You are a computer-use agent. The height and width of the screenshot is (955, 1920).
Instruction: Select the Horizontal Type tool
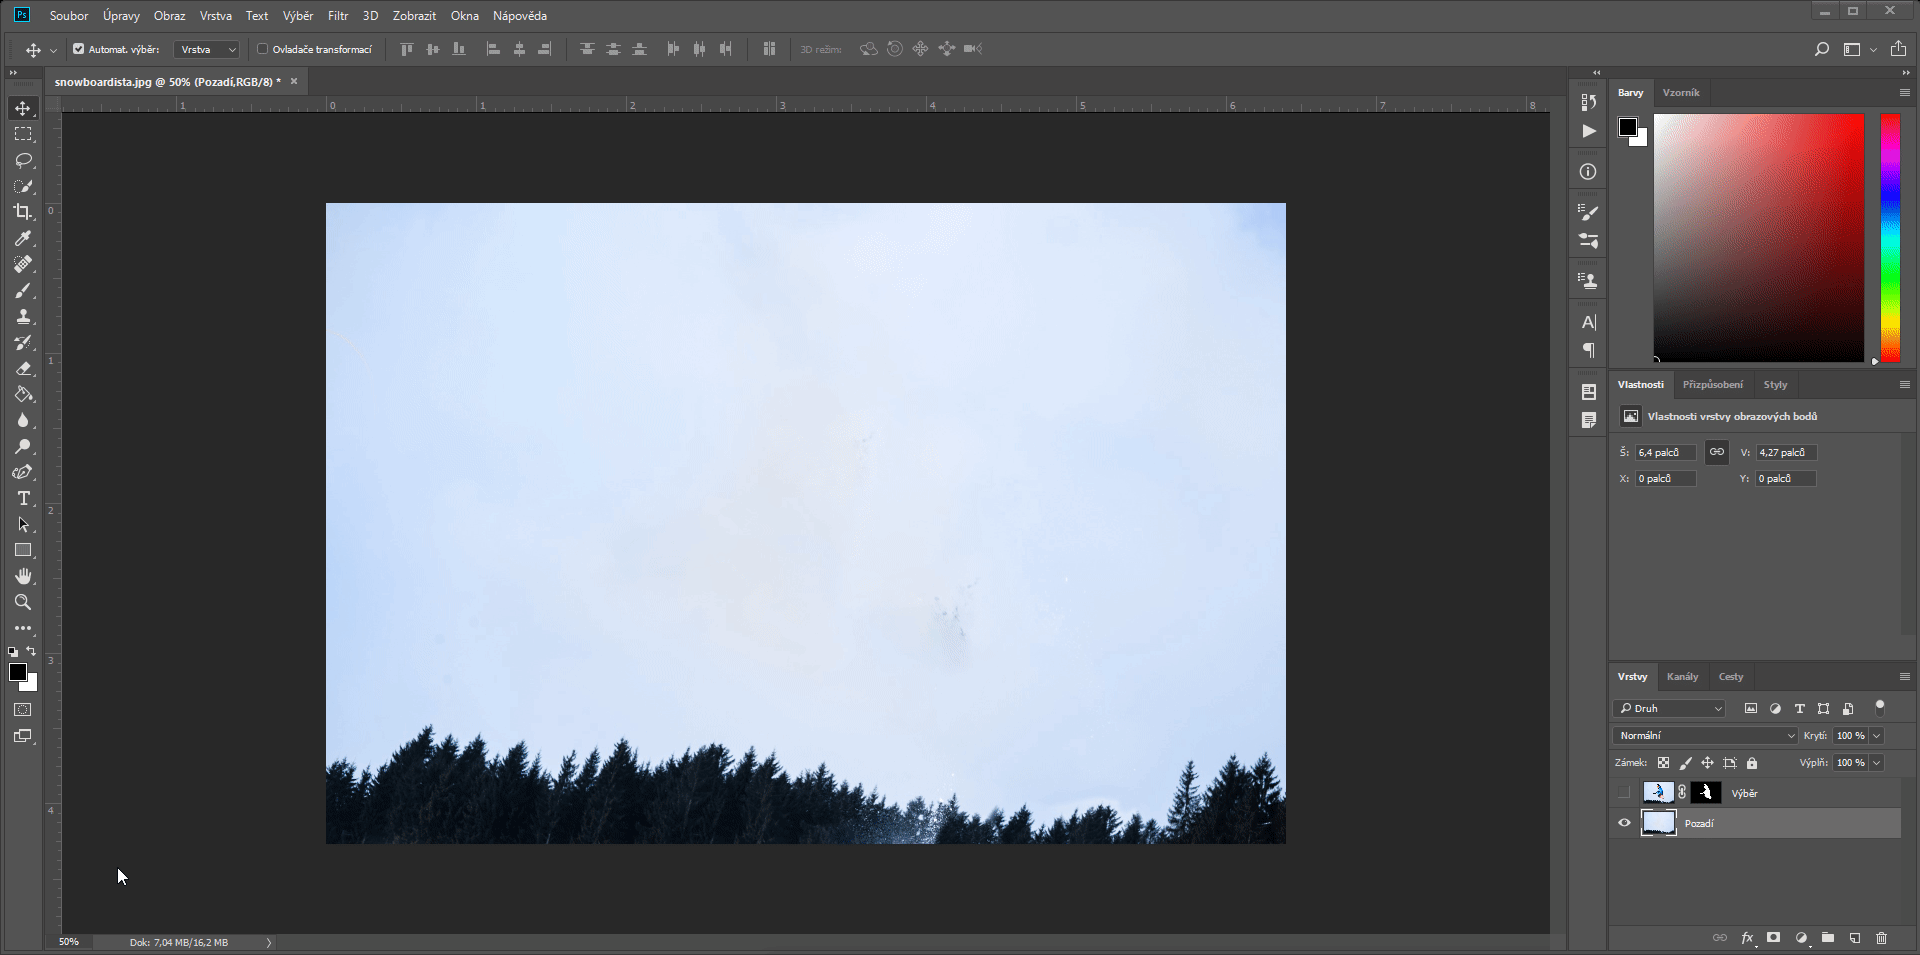pyautogui.click(x=22, y=498)
